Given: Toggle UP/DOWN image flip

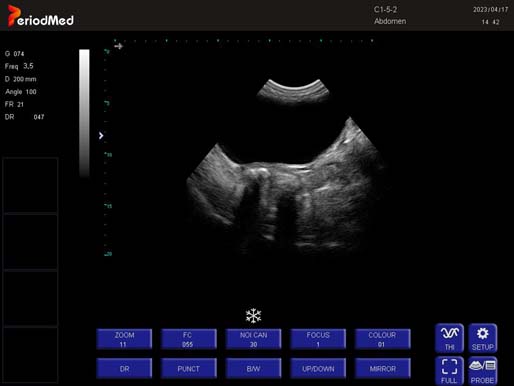Looking at the screenshot, I should [x=318, y=368].
